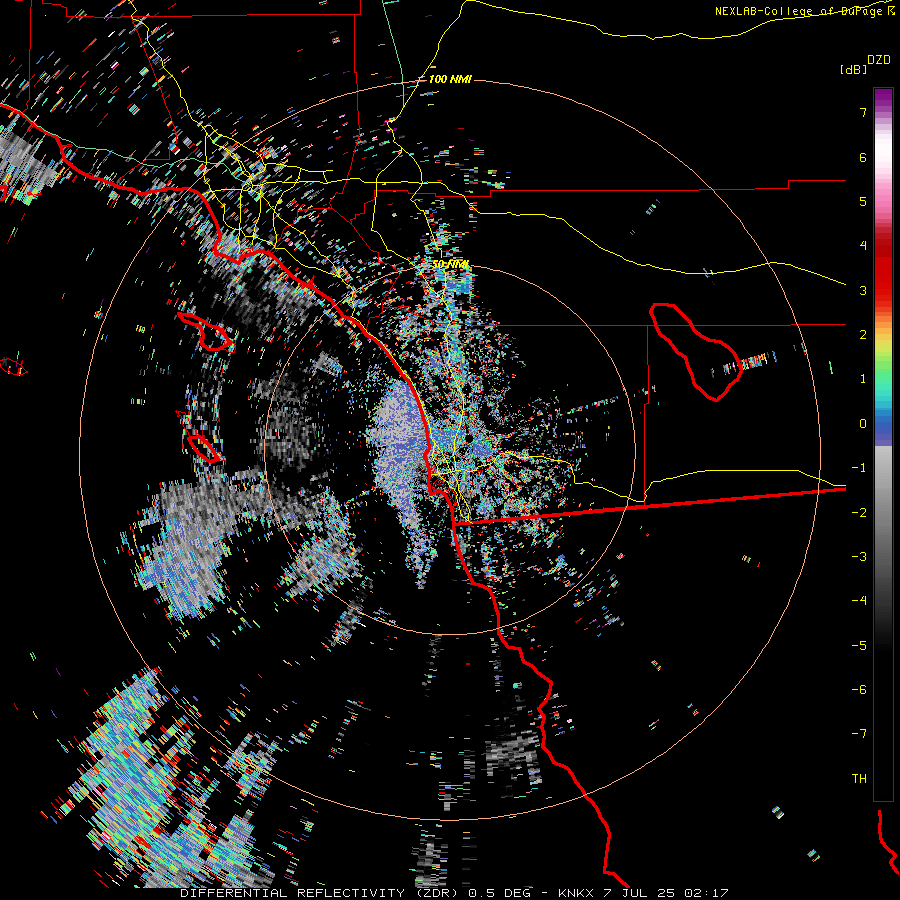Pick the red 3 dB color band

pos(883,290)
